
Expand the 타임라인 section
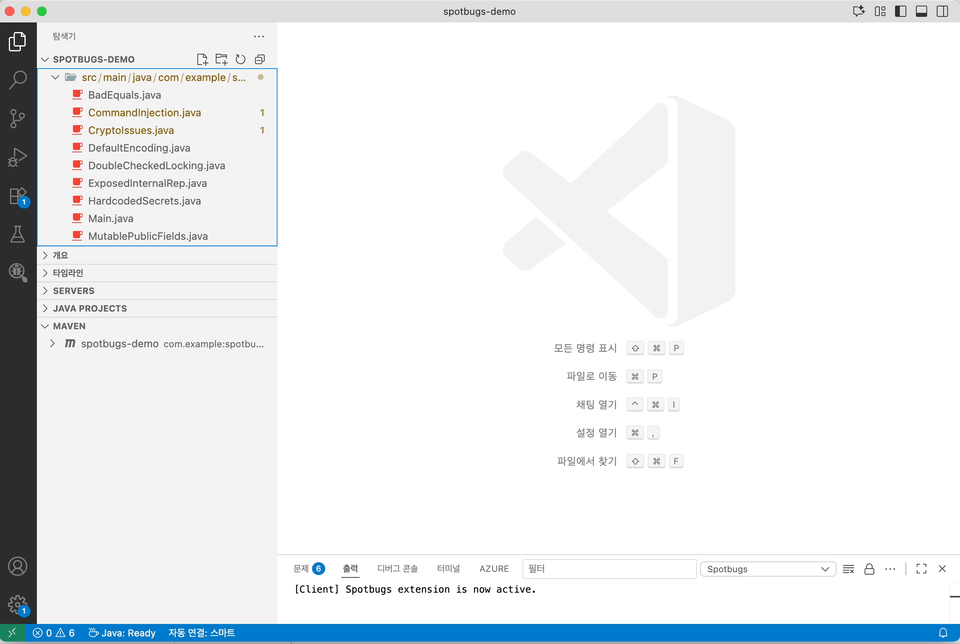[x=157, y=273]
